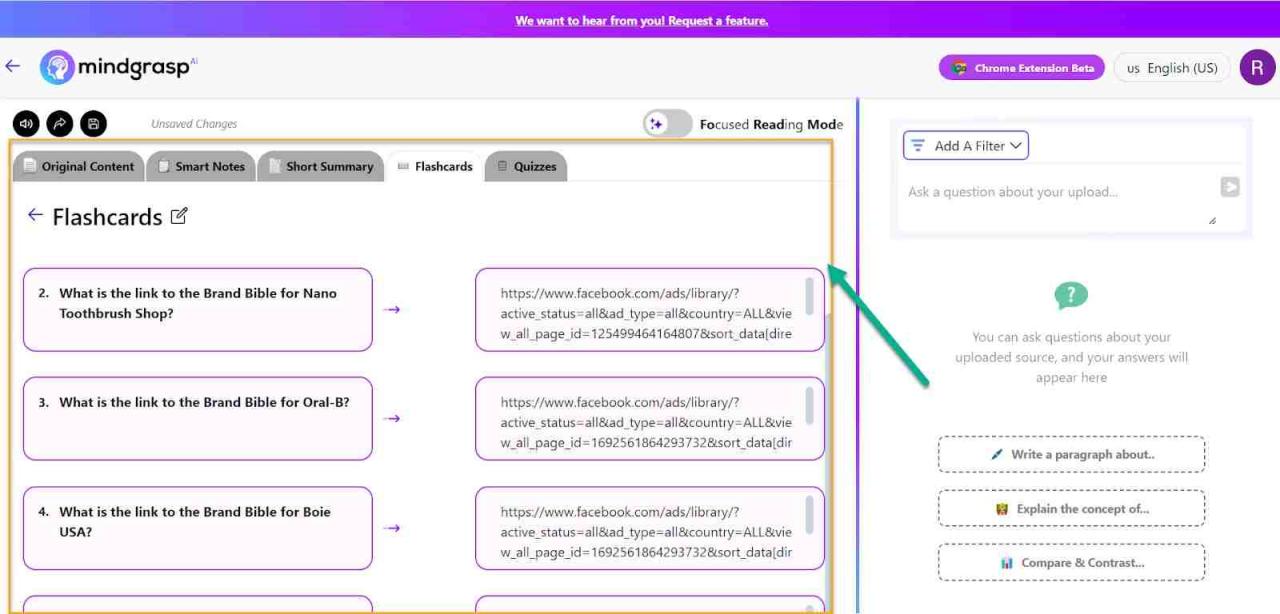The image size is (1280, 614).
Task: Click the back arrow beside the Flashcards heading
Action: click(36, 215)
